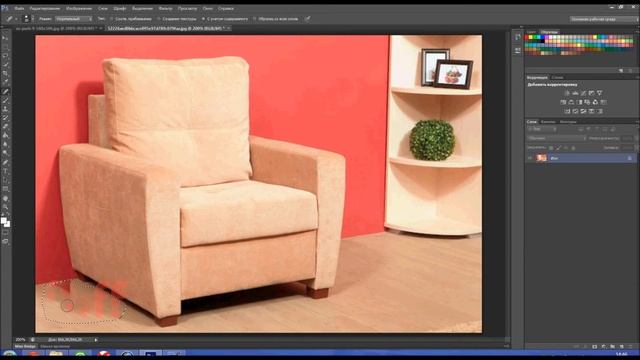Select the Brush tool
The width and height of the screenshot is (640, 360).
point(5,100)
